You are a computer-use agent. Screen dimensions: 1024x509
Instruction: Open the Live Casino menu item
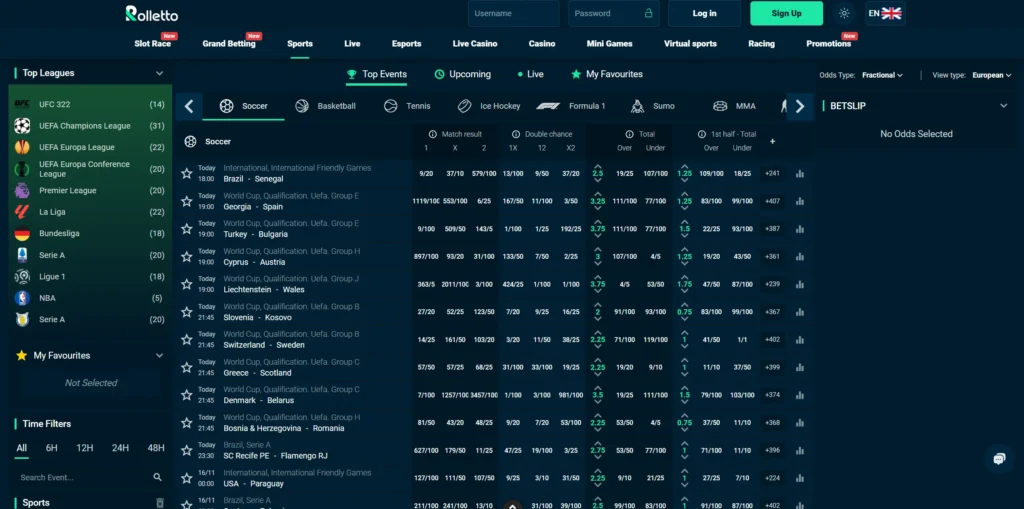click(474, 44)
